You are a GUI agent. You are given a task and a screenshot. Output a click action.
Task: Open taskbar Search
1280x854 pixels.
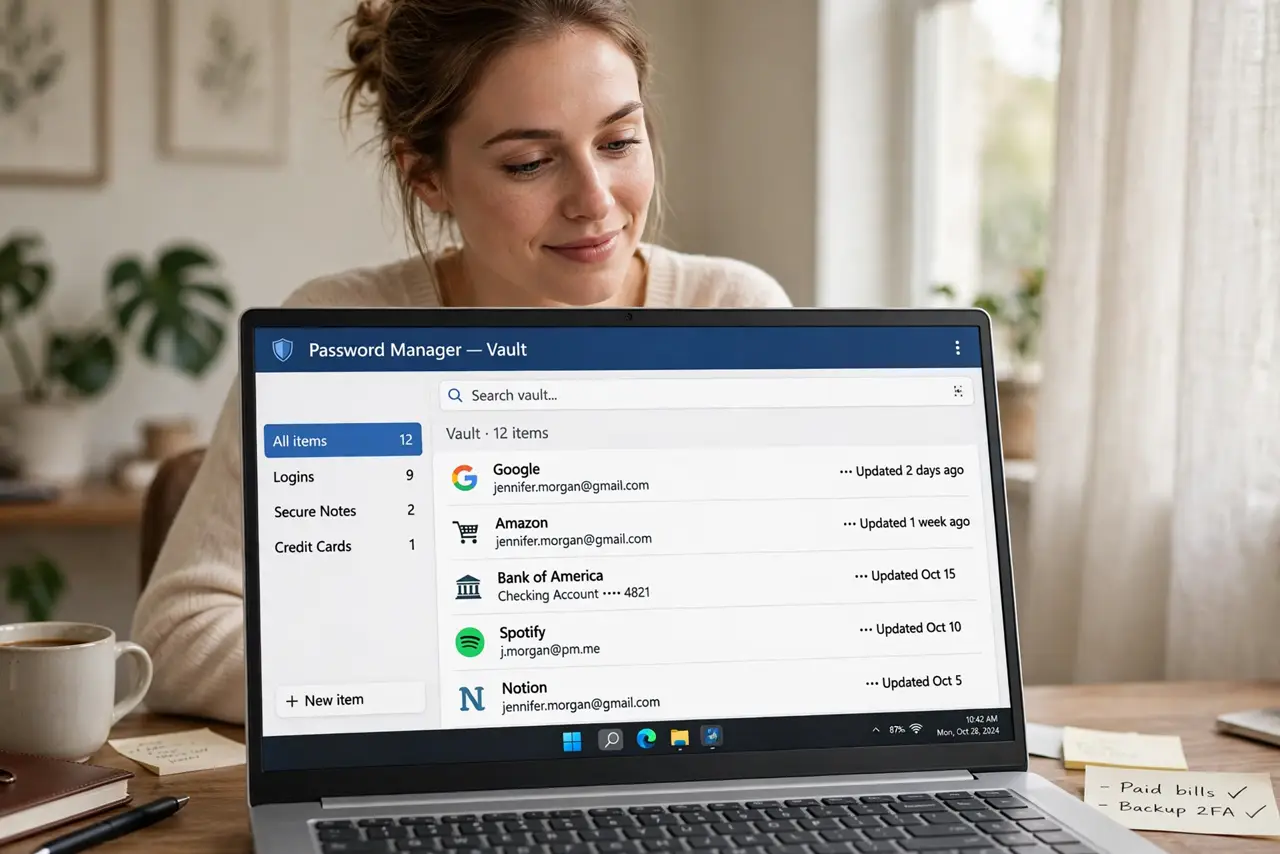coord(610,740)
